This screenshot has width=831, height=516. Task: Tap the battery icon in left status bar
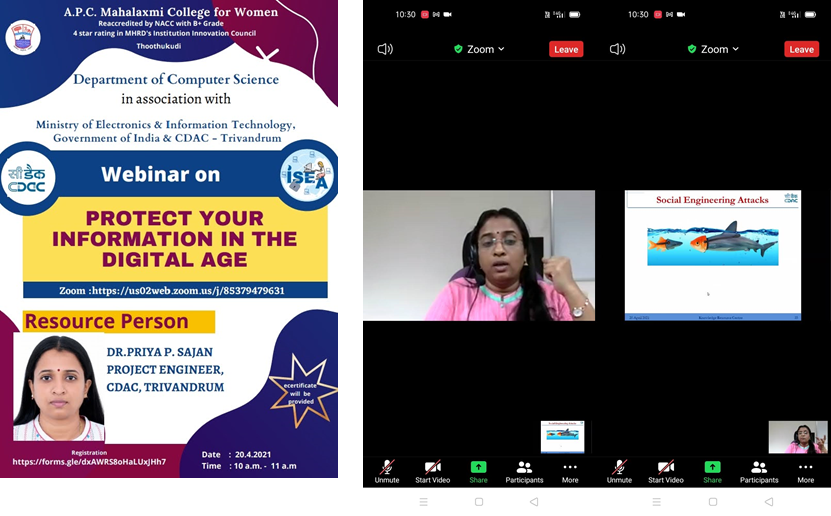point(574,15)
